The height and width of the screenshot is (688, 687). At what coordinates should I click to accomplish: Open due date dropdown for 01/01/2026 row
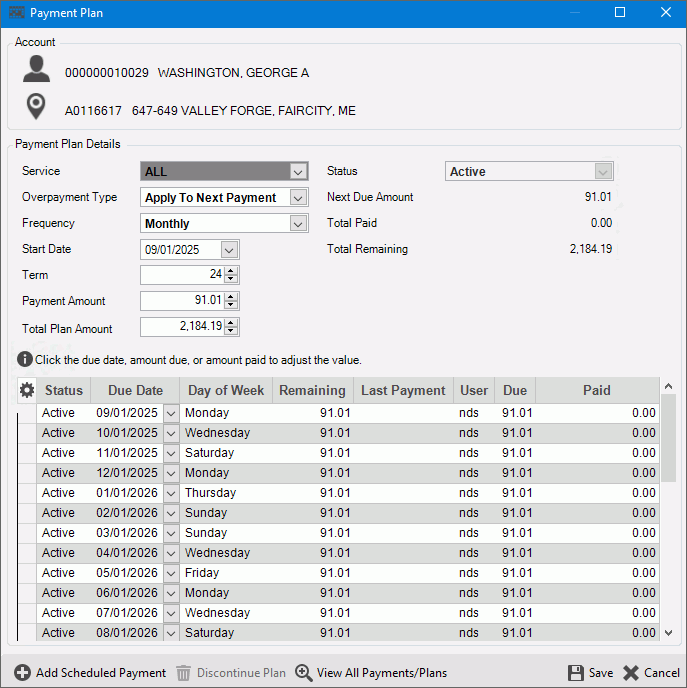(170, 493)
